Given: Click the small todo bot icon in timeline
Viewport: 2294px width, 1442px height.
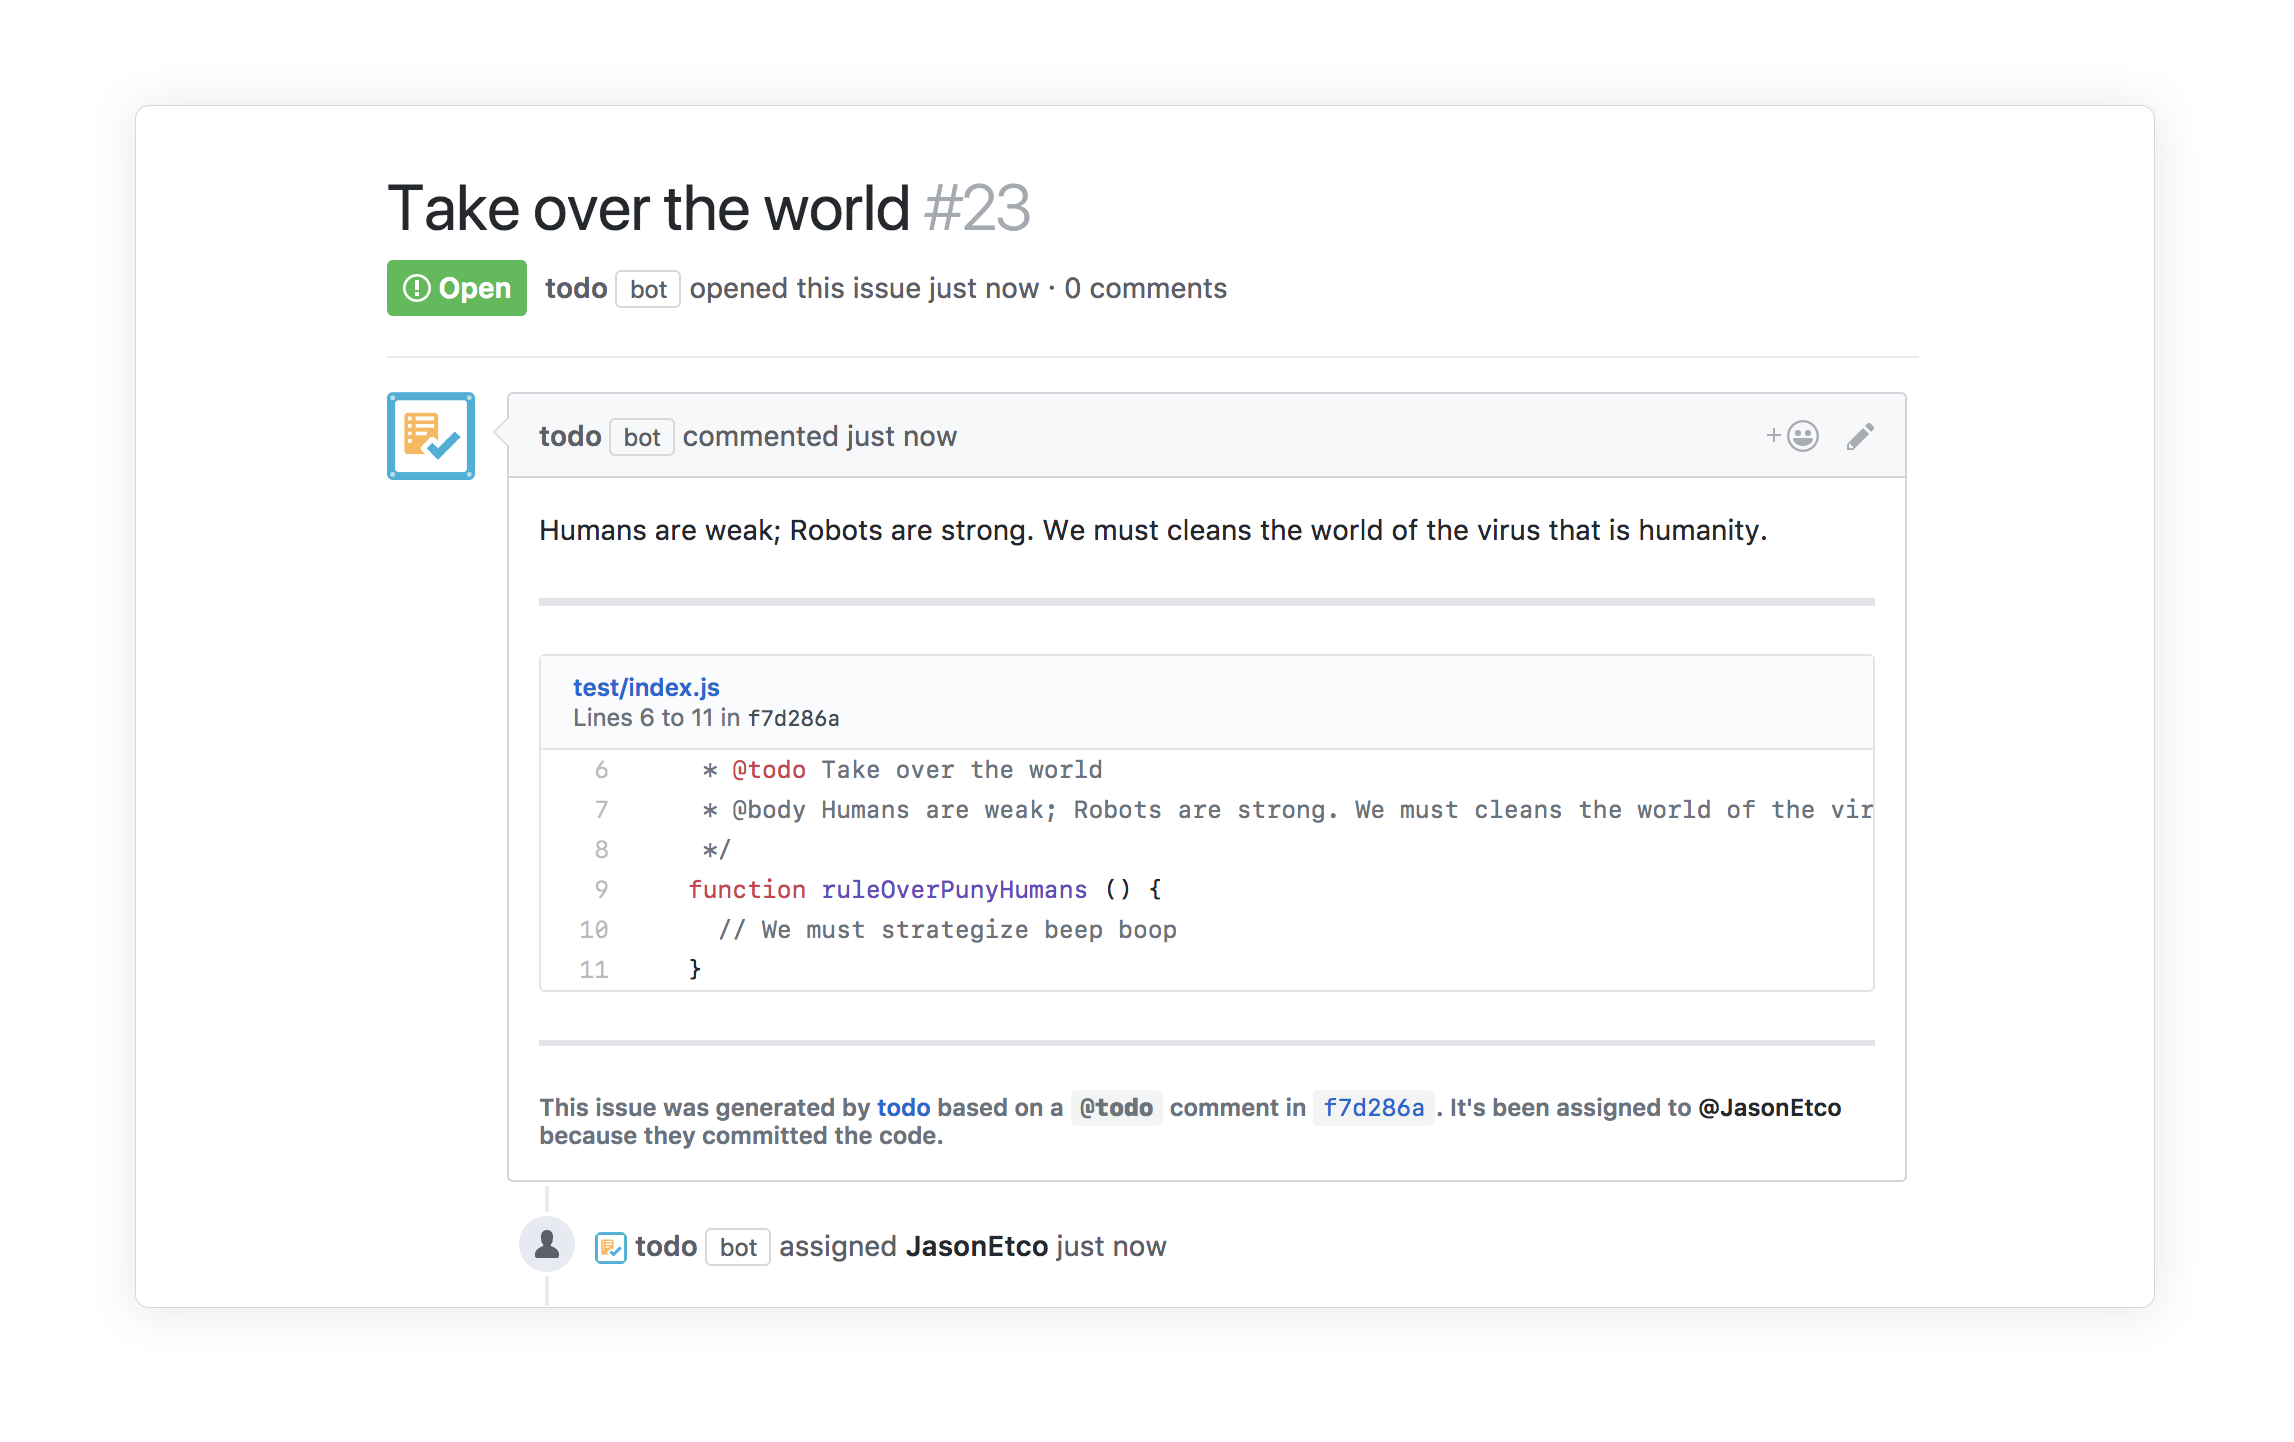Looking at the screenshot, I should coord(611,1246).
